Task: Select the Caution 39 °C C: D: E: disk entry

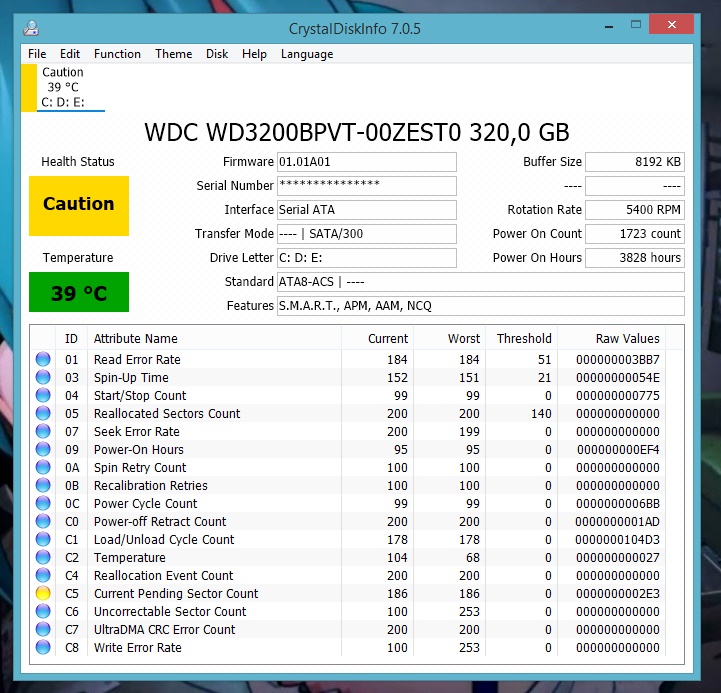Action: 63,87
